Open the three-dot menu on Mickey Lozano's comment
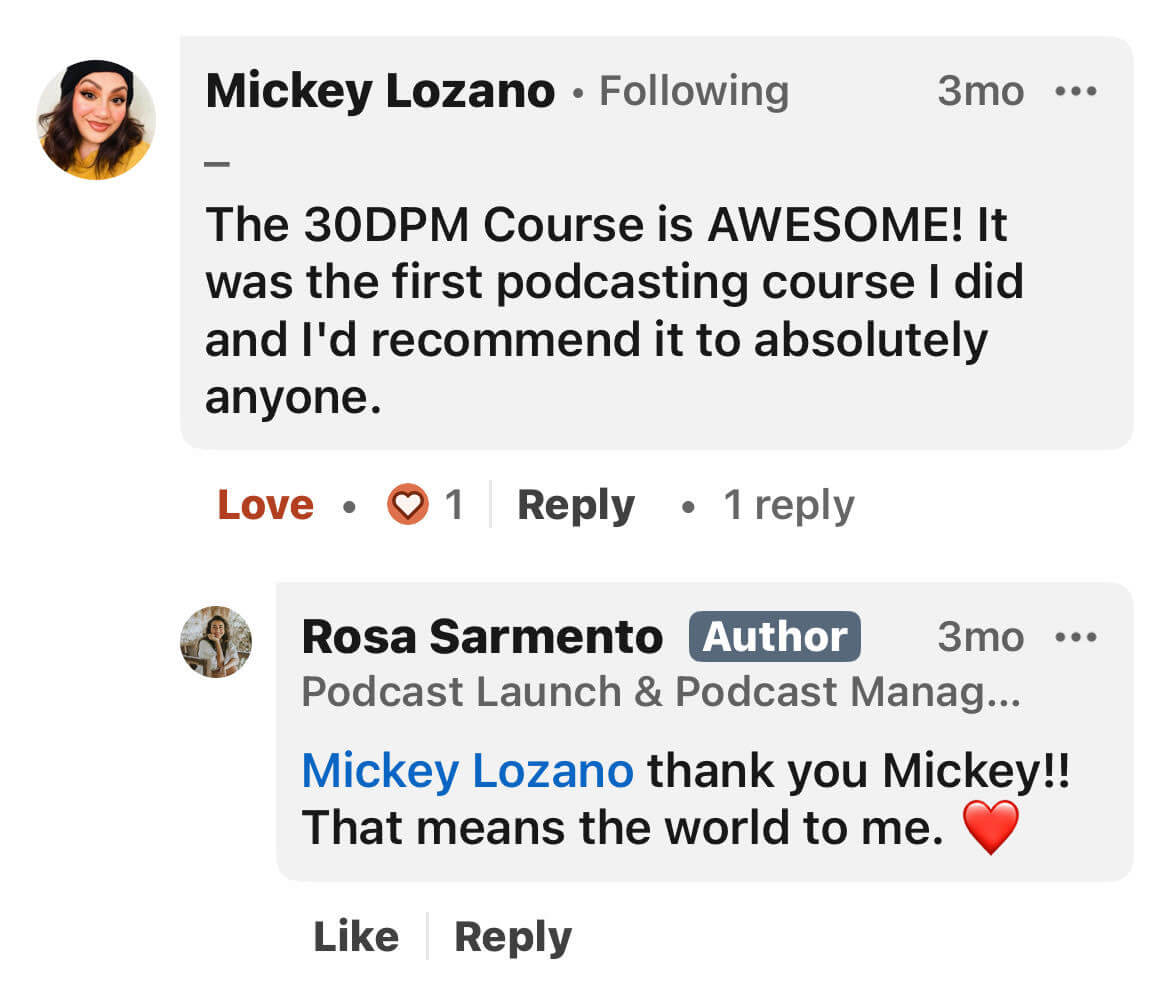 tap(1076, 92)
